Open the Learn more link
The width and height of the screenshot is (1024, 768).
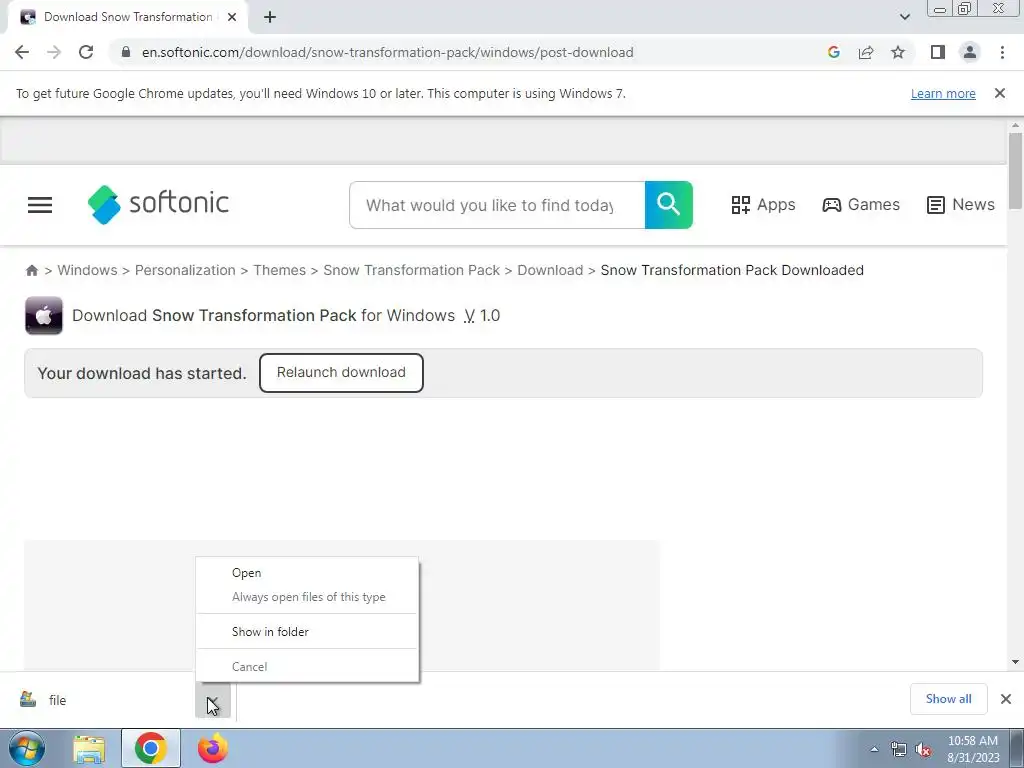click(x=943, y=94)
